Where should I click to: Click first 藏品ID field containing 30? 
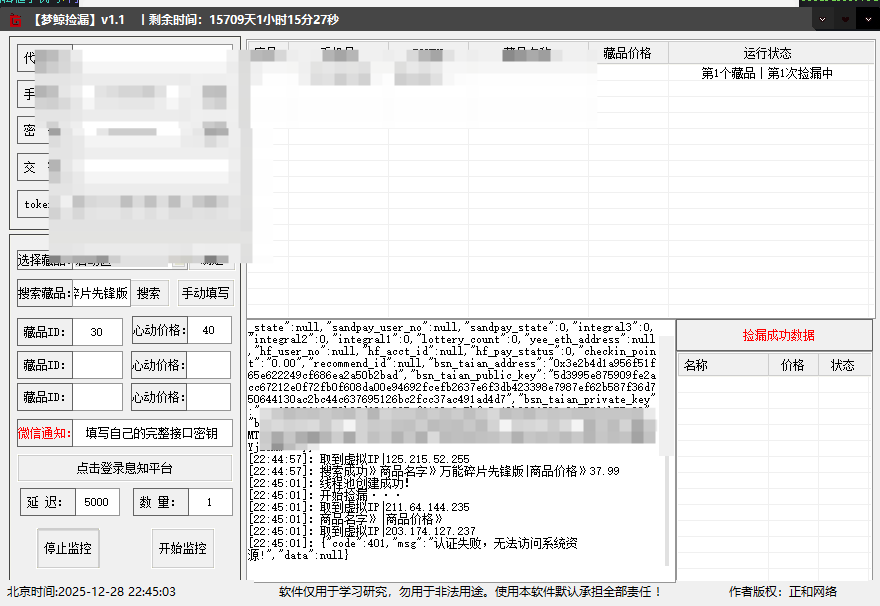click(x=97, y=332)
